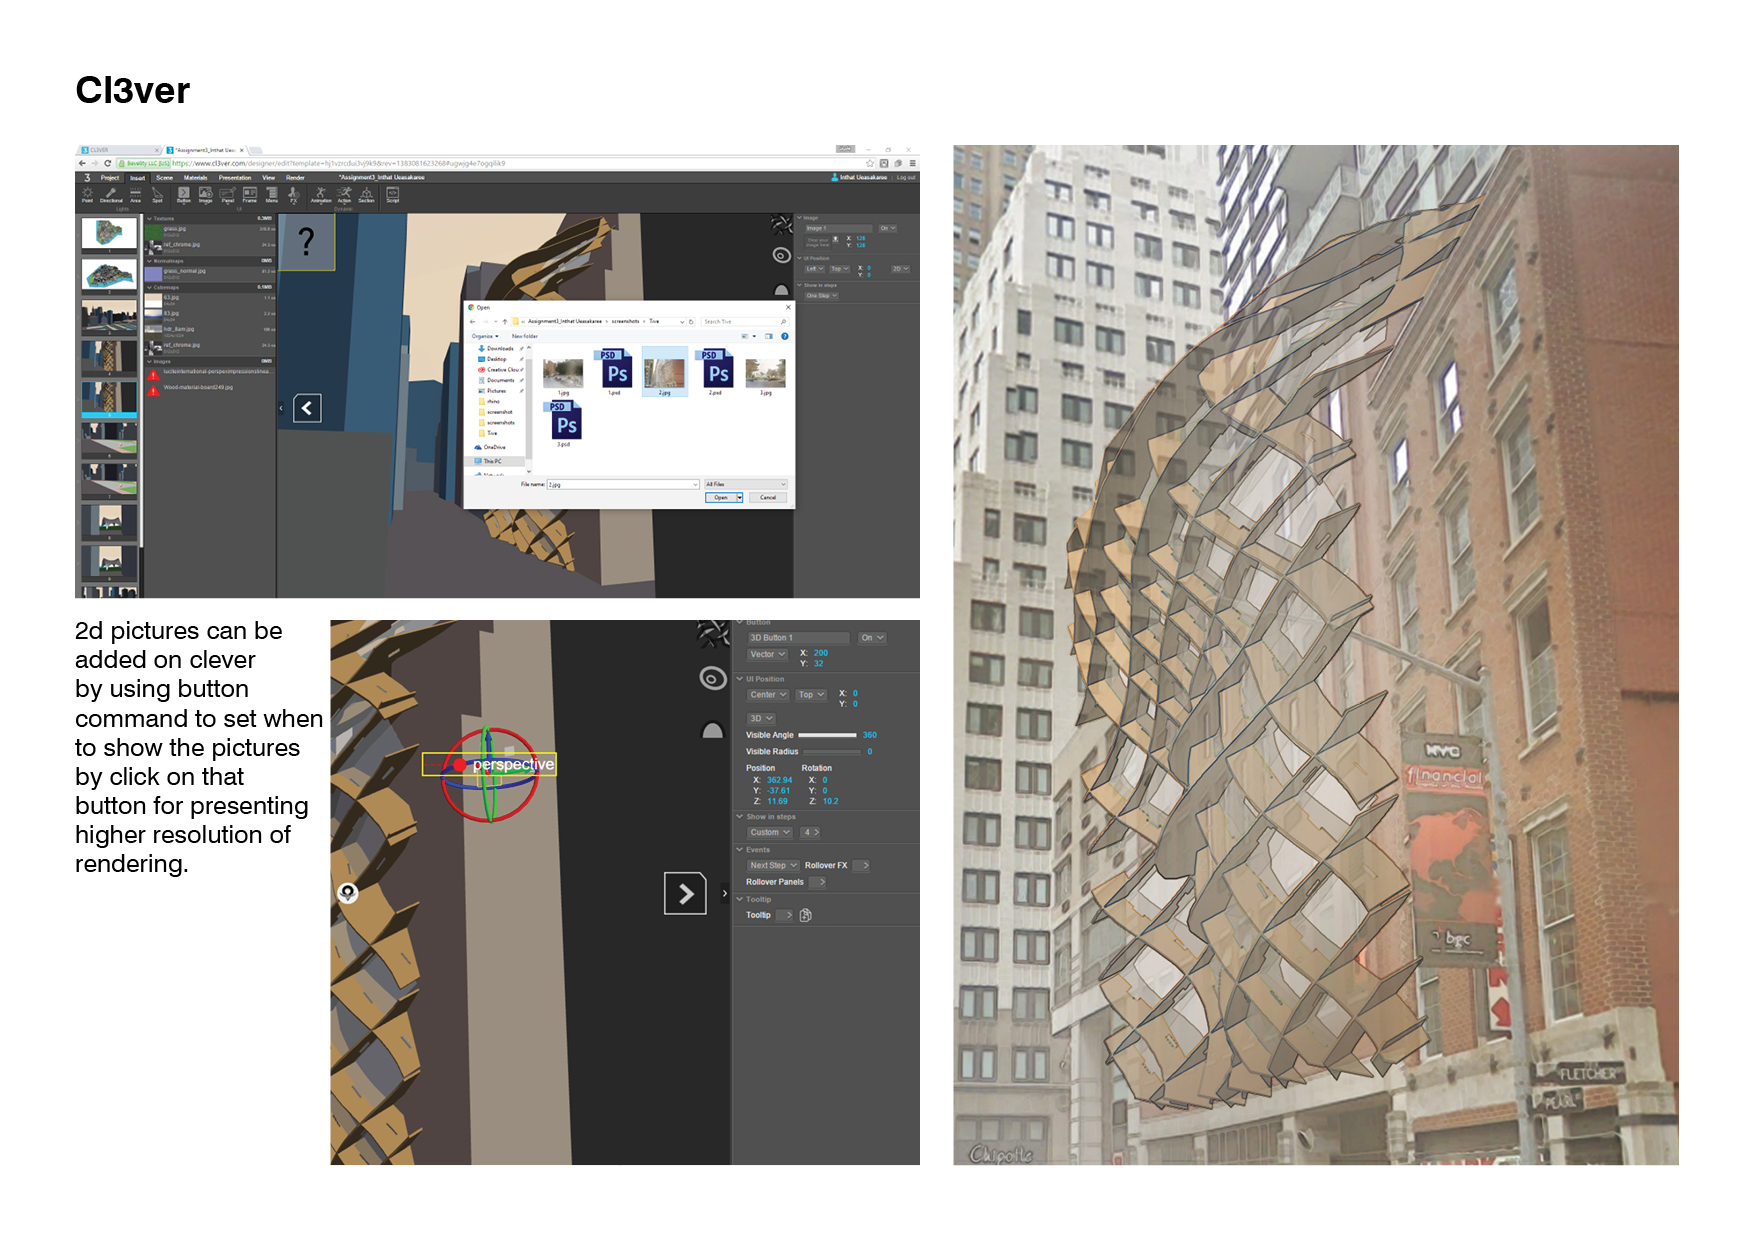Viewport: 1754px width, 1241px height.
Task: Open the Center alignment dropdown
Action: click(x=768, y=695)
